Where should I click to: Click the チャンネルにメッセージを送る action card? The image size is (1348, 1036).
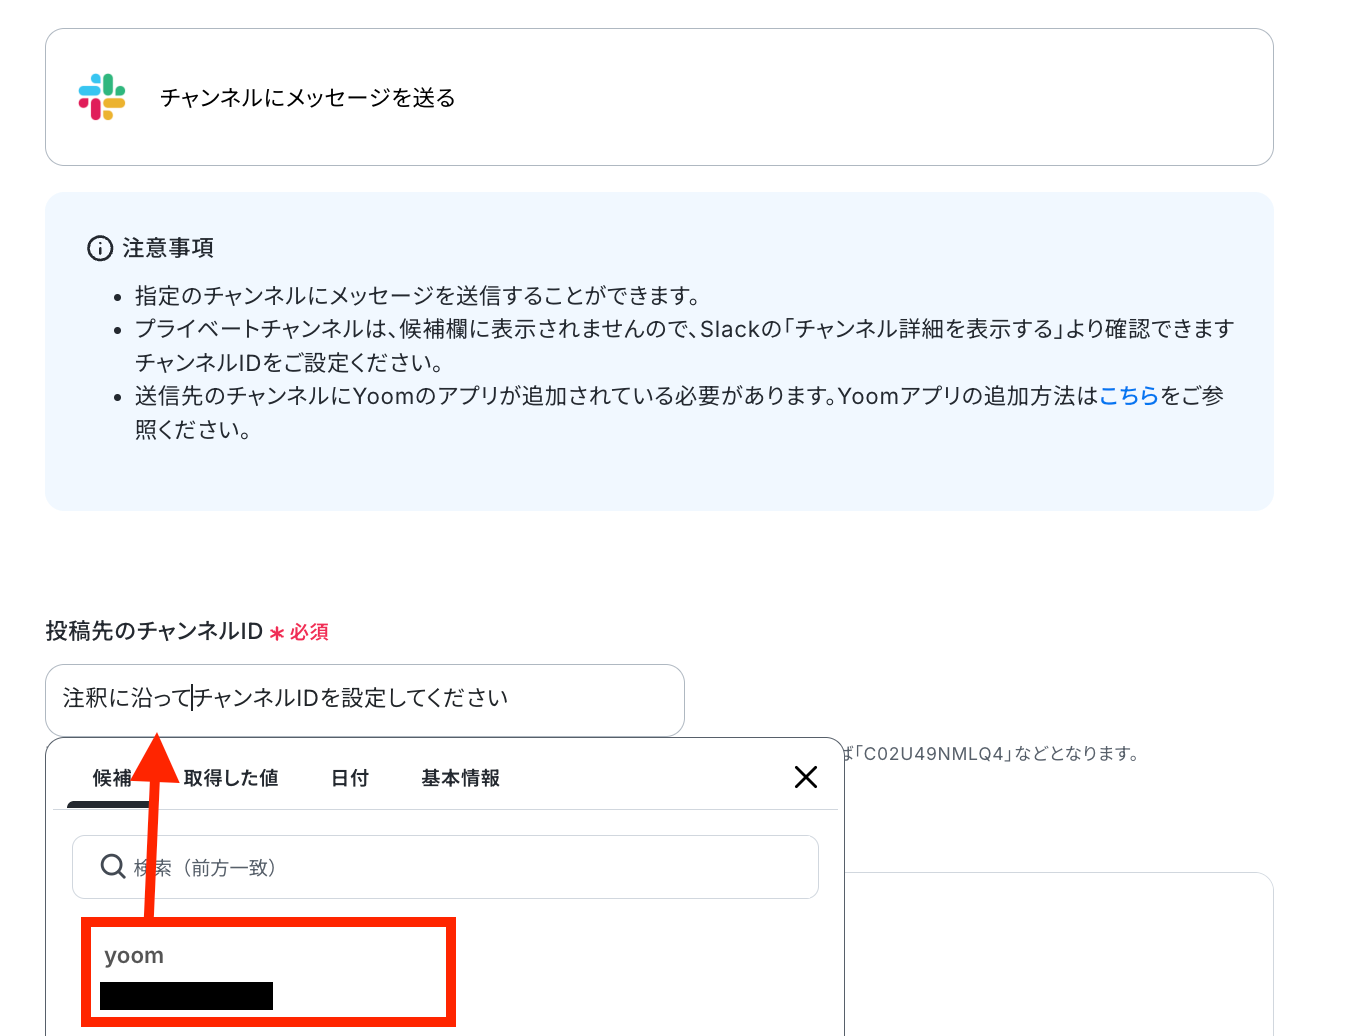(659, 97)
